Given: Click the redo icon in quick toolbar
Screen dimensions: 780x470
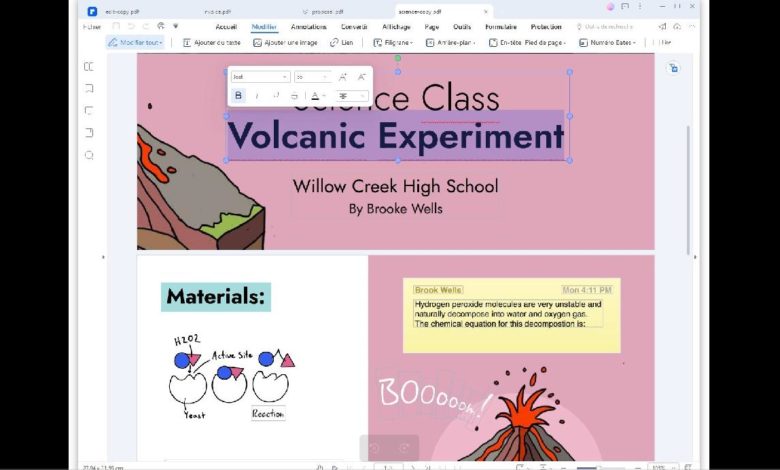Looking at the screenshot, I should [x=146, y=26].
